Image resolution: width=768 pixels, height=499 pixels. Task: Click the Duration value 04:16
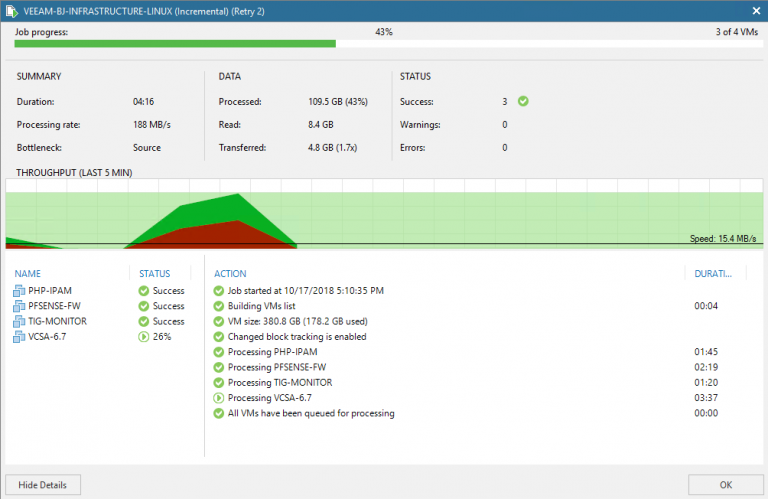(x=144, y=101)
